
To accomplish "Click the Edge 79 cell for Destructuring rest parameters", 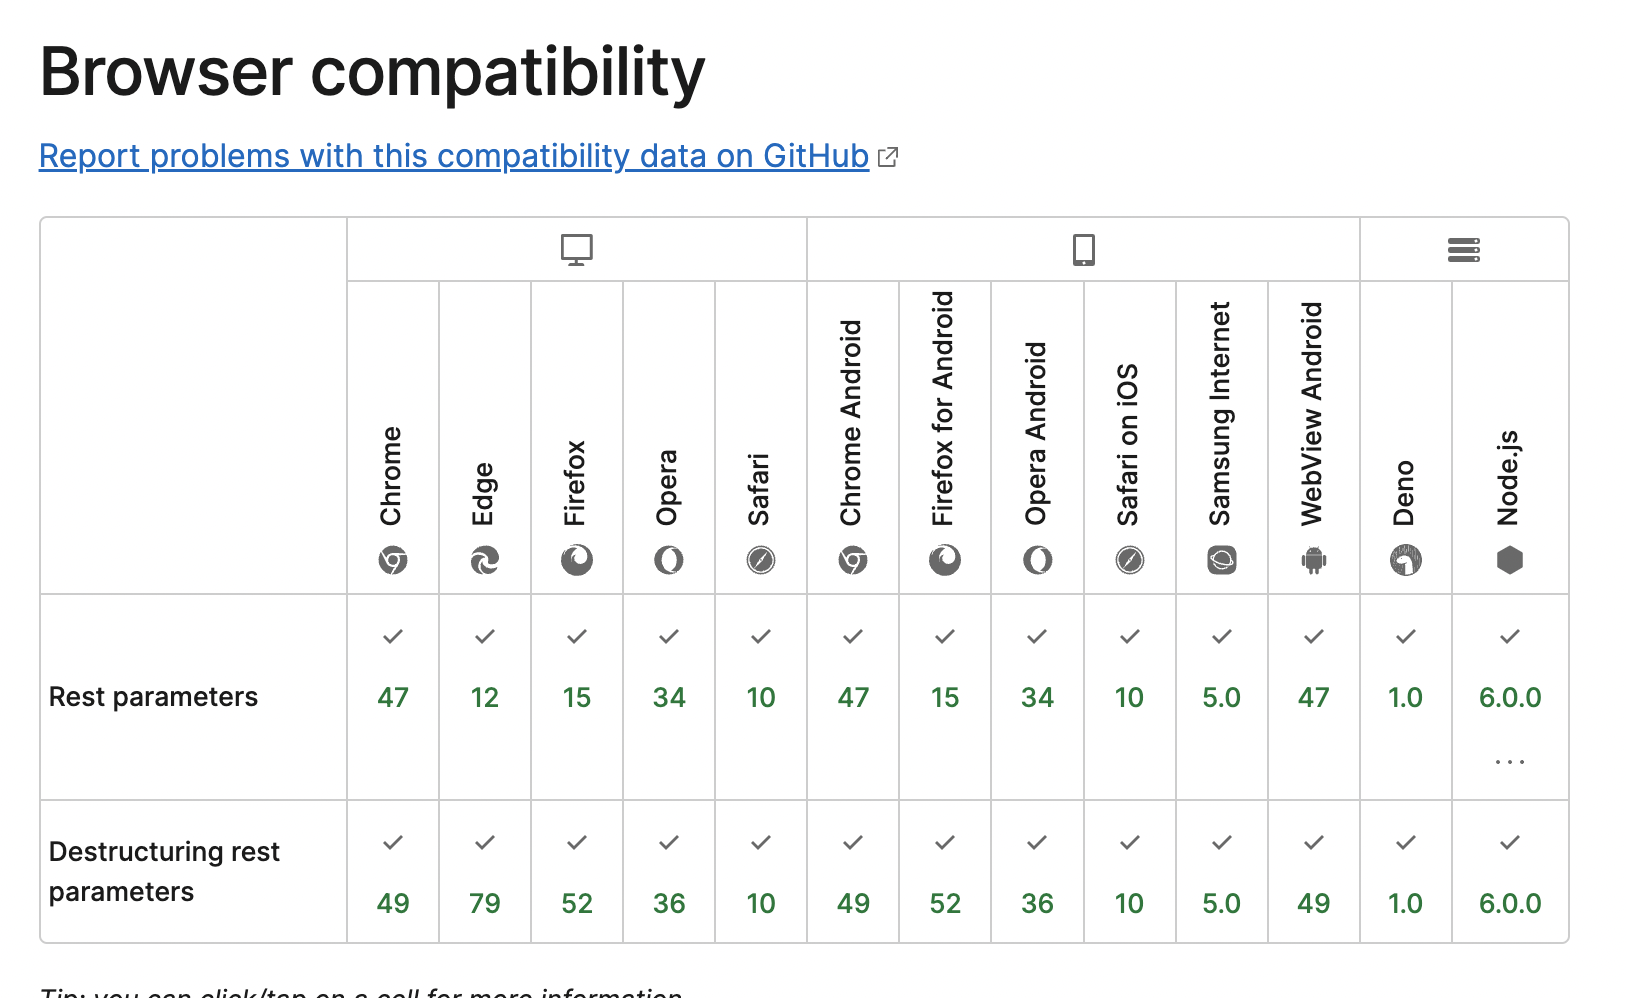I will coord(485,902).
